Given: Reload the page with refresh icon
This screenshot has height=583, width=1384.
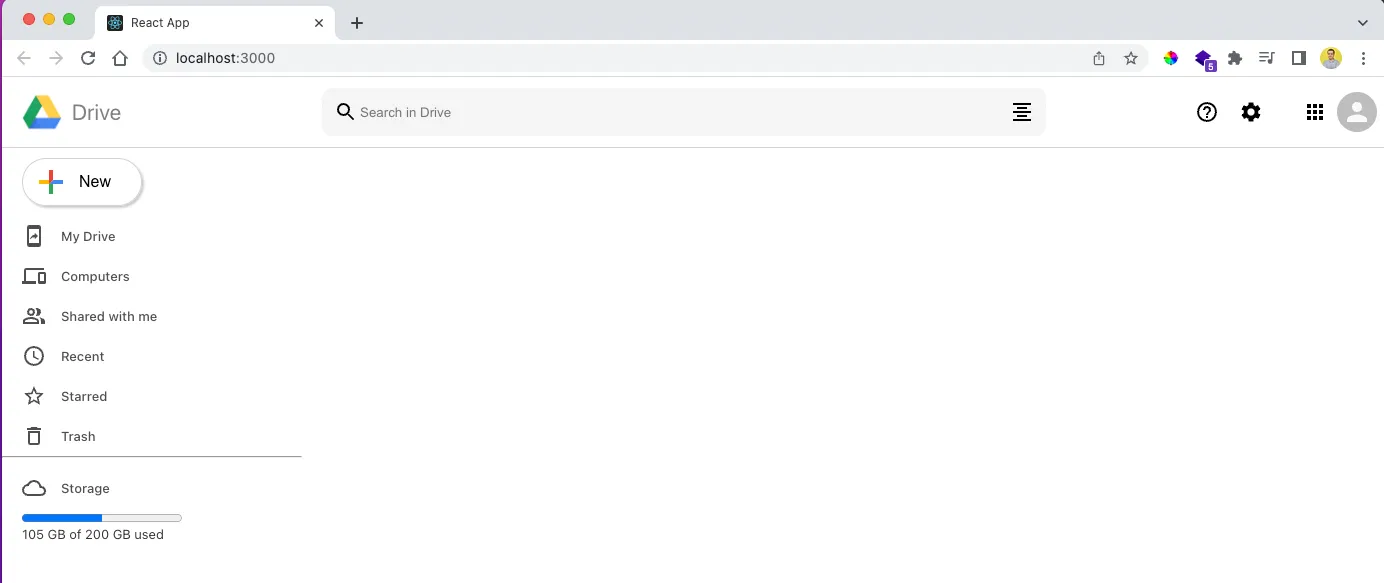Looking at the screenshot, I should (88, 58).
